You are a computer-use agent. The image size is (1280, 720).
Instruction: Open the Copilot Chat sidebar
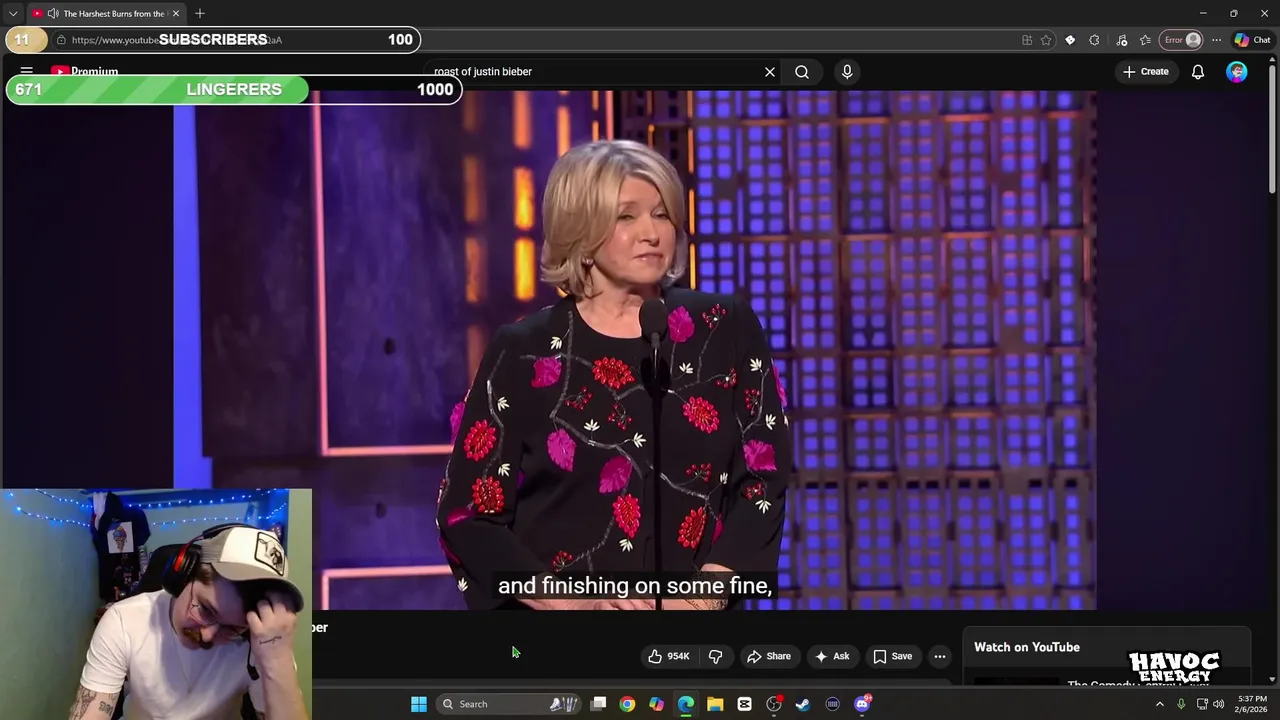coord(1252,40)
